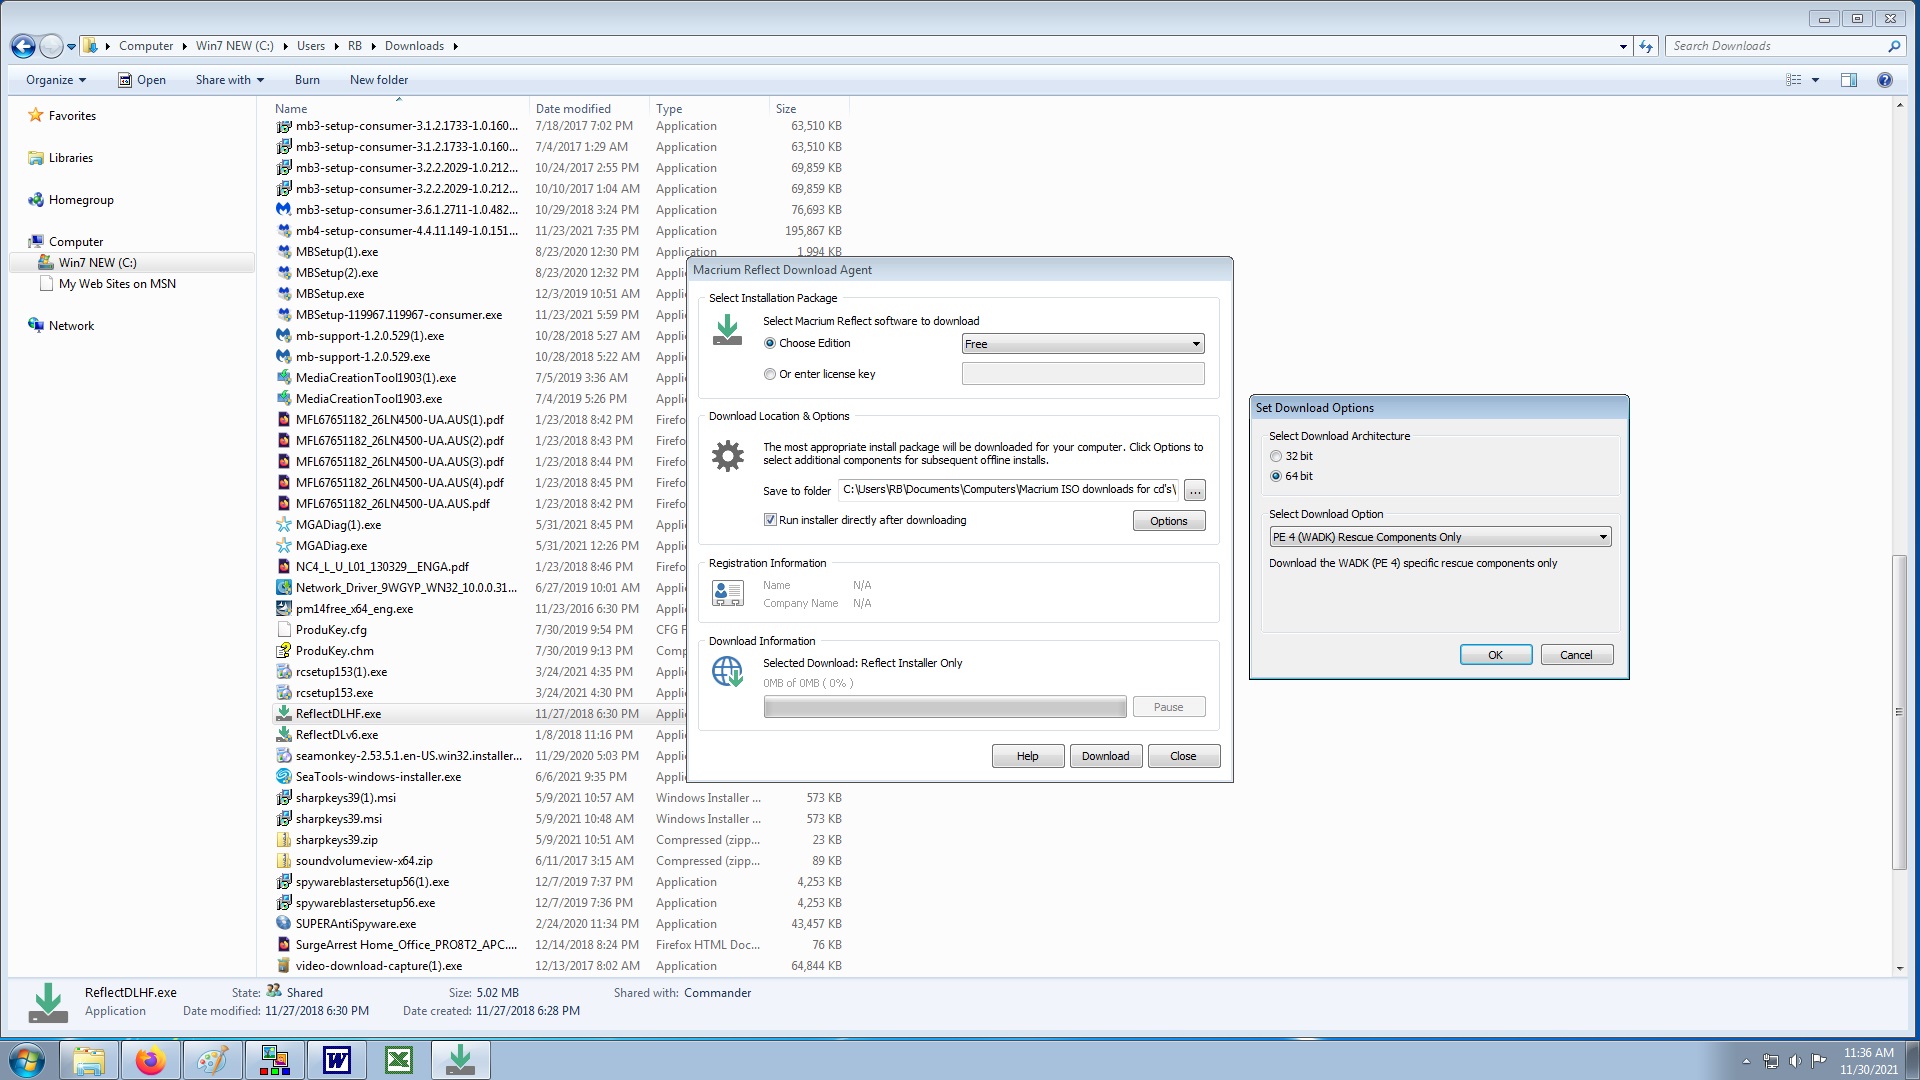The width and height of the screenshot is (1920, 1080).
Task: Select the Choose Edition radio button
Action: click(x=770, y=343)
